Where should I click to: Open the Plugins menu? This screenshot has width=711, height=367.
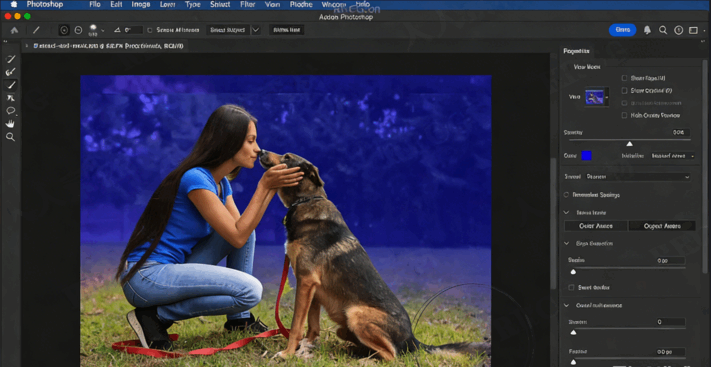click(301, 5)
